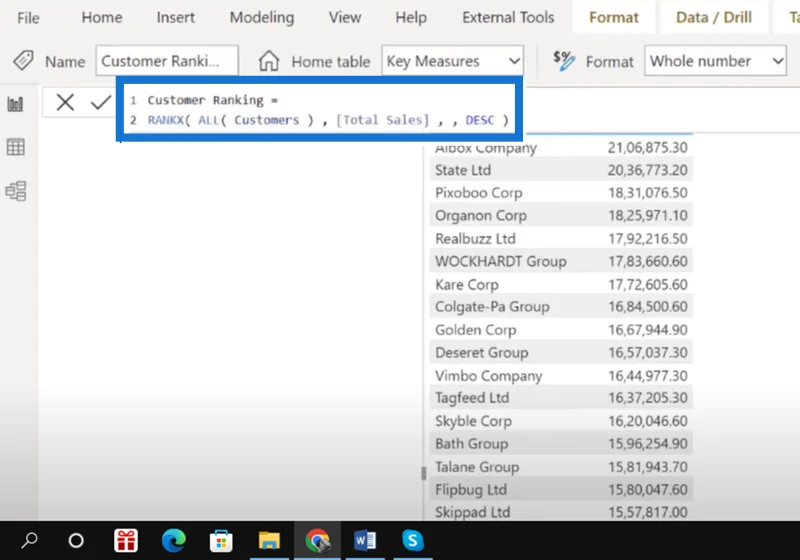The width and height of the screenshot is (800, 560).
Task: Open the File menu
Action: click(x=28, y=18)
